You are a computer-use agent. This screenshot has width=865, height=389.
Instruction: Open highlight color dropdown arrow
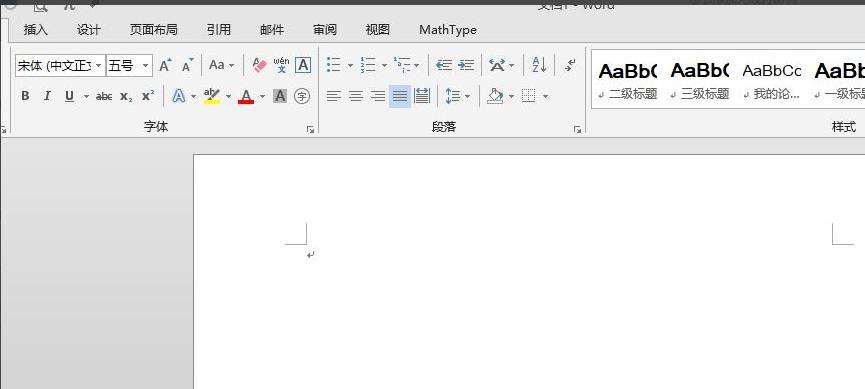[228, 97]
